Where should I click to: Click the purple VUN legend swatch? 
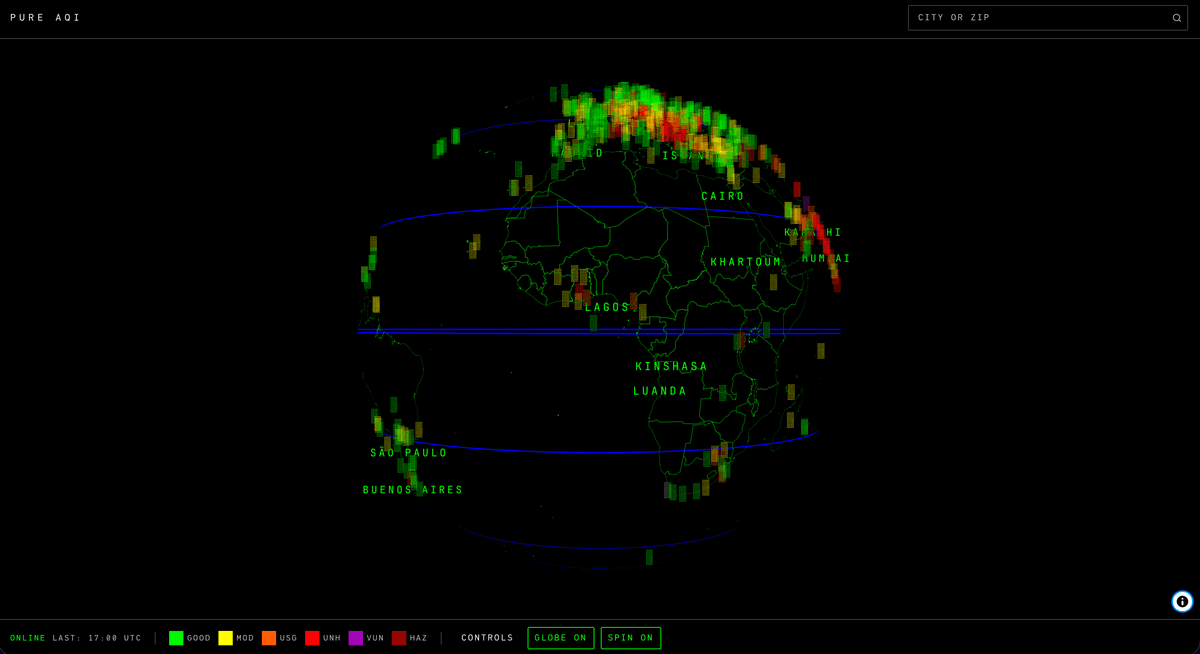click(356, 638)
